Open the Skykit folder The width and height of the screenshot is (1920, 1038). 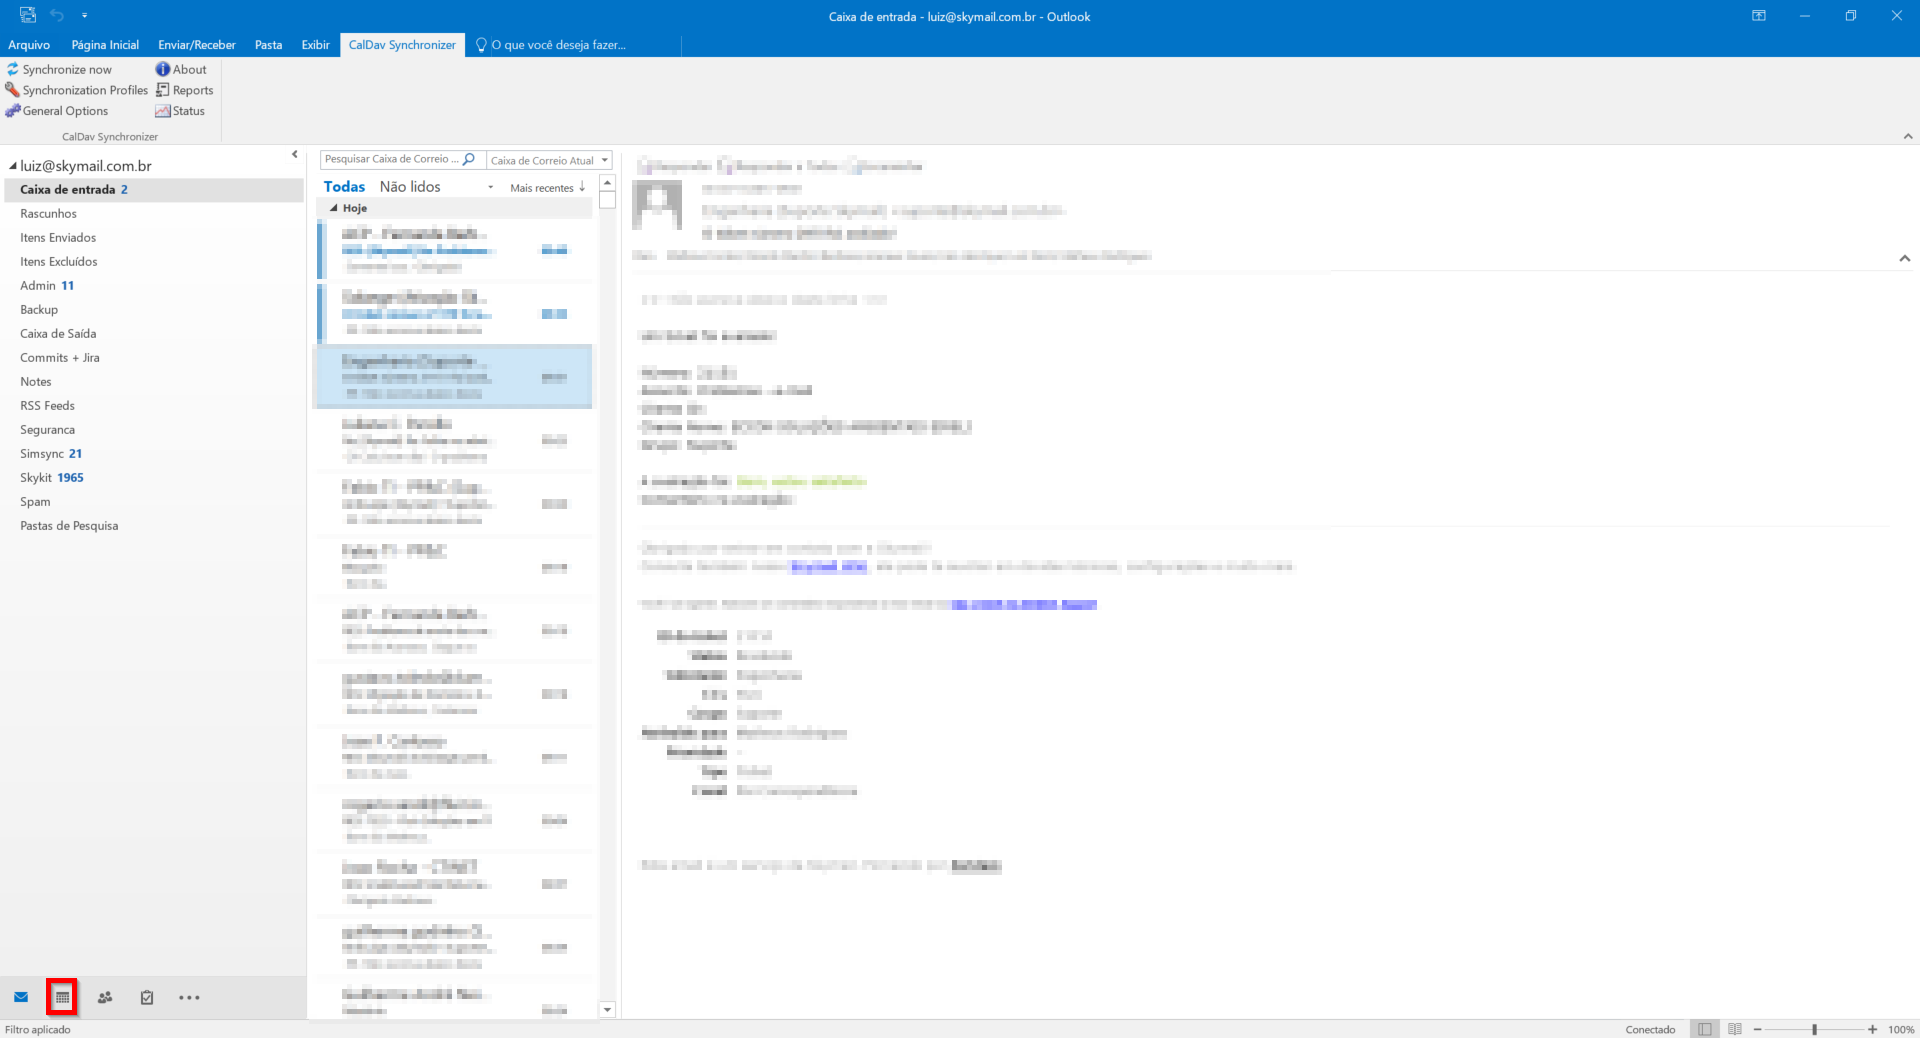click(154, 478)
